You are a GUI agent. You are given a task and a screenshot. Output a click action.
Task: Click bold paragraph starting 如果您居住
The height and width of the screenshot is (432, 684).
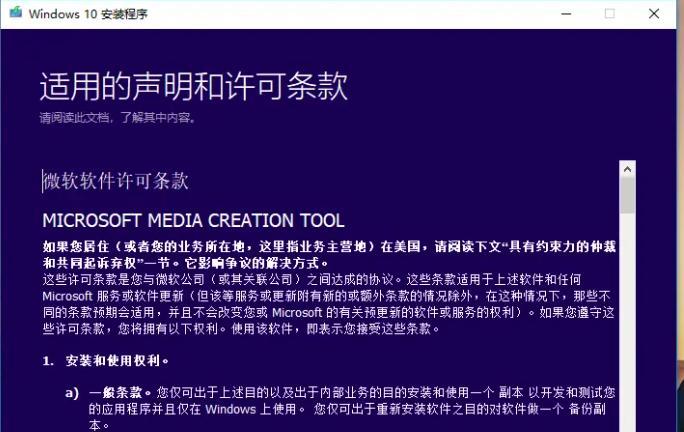(329, 255)
